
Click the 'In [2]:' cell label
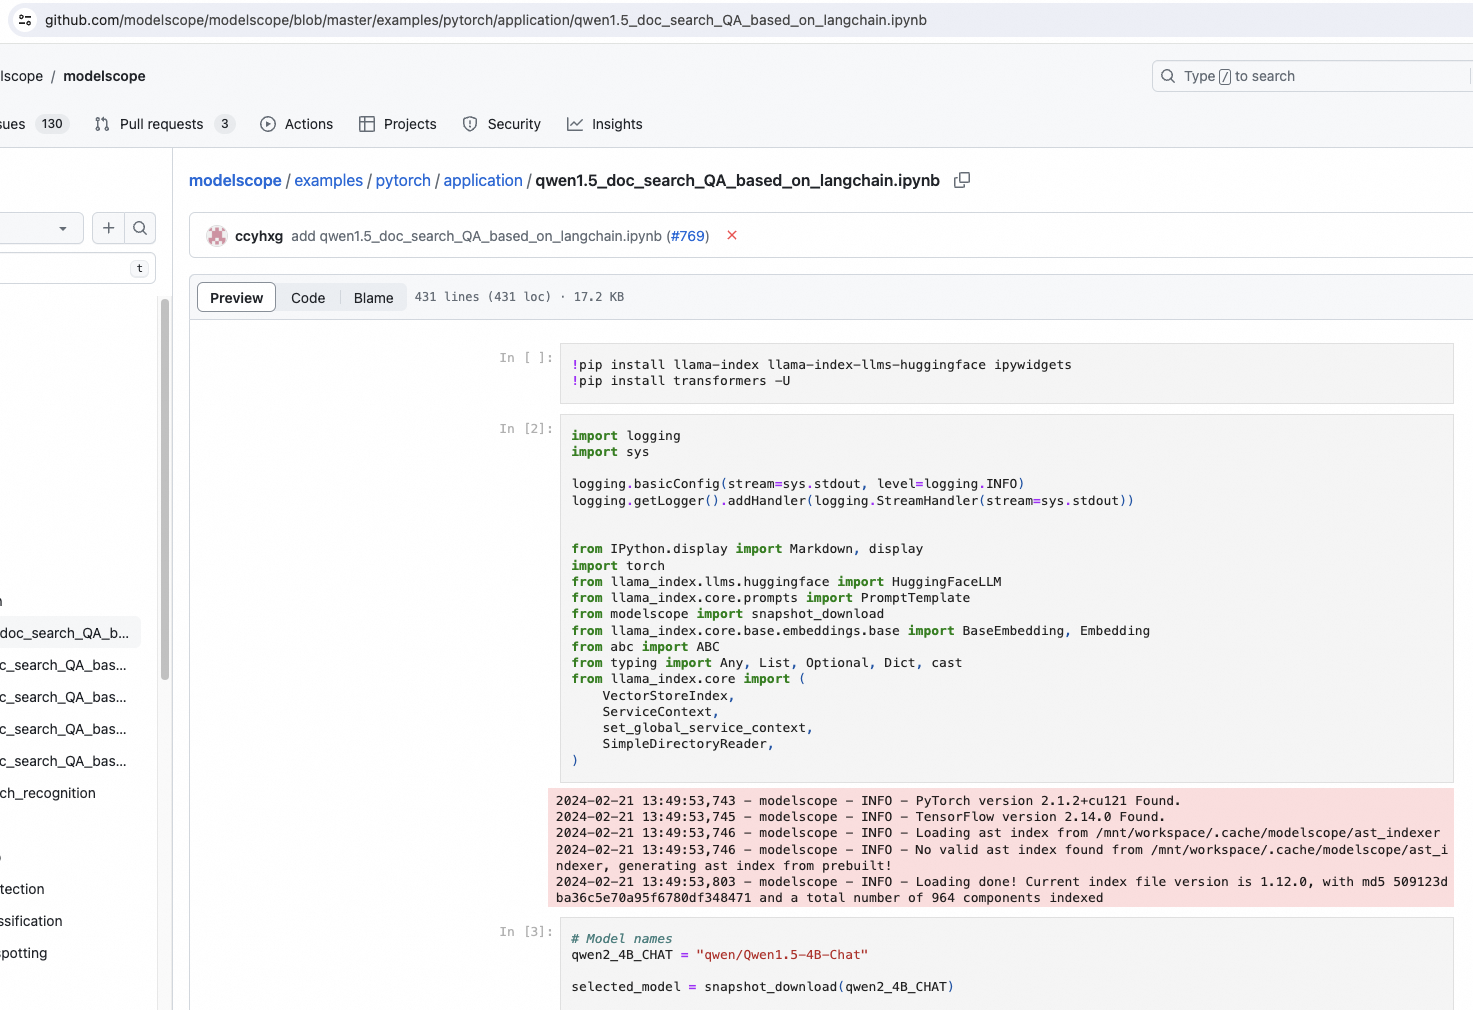pos(526,429)
